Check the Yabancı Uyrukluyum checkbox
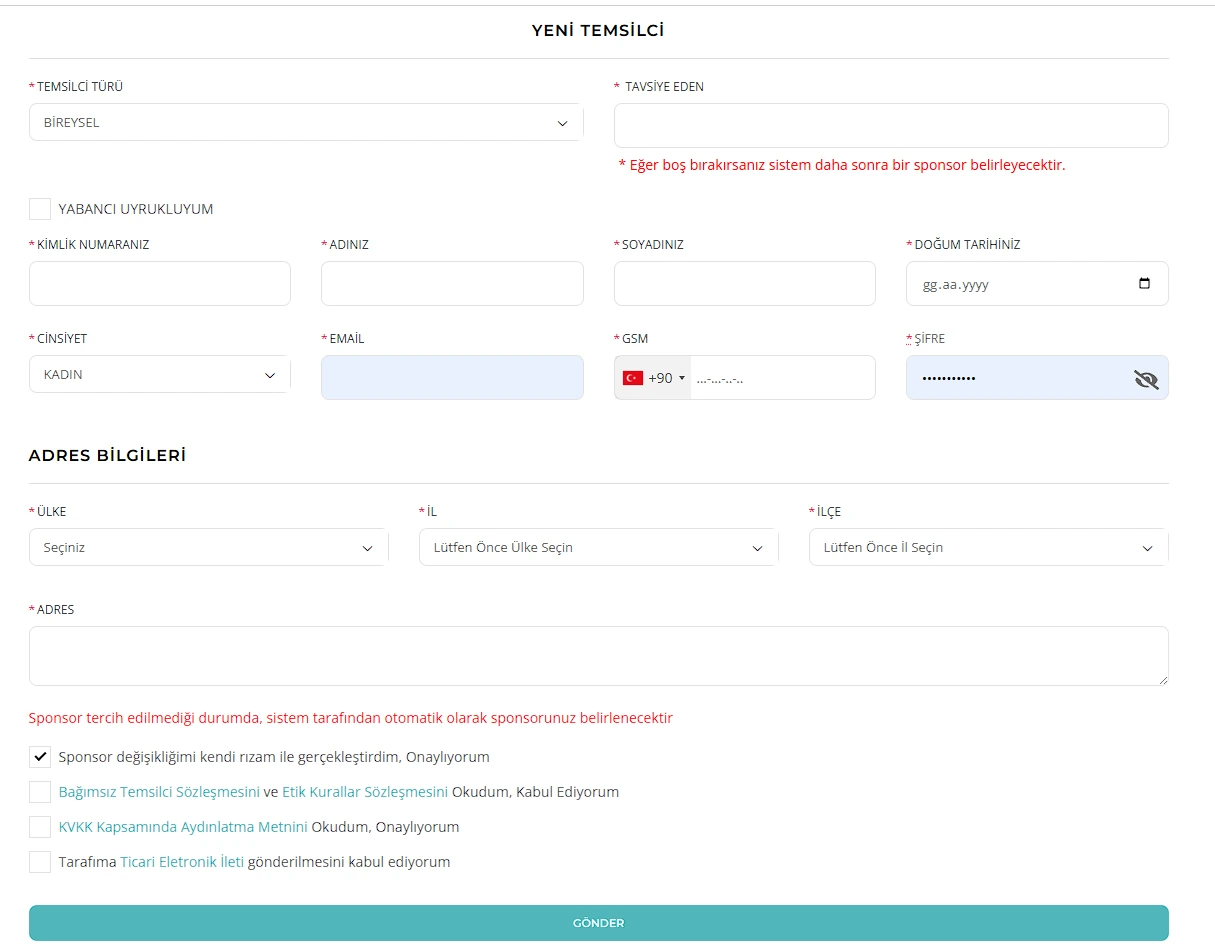Image resolution: width=1215 pixels, height=949 pixels. [x=40, y=209]
